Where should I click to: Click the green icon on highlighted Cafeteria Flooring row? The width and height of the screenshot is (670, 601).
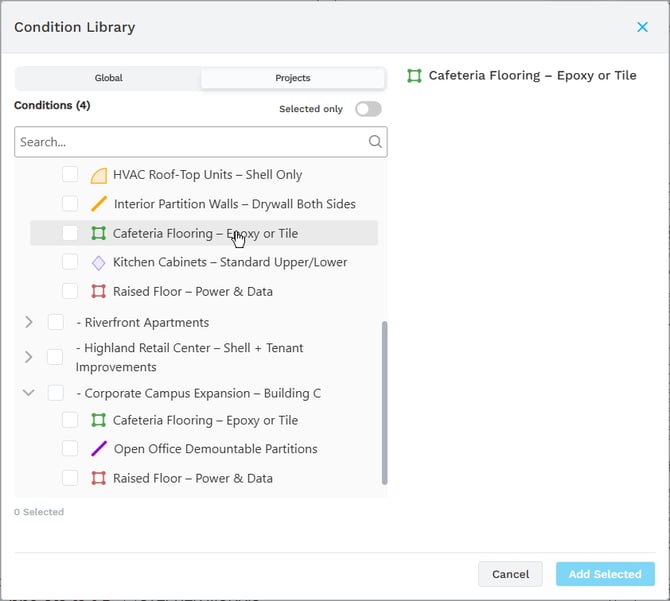point(98,234)
